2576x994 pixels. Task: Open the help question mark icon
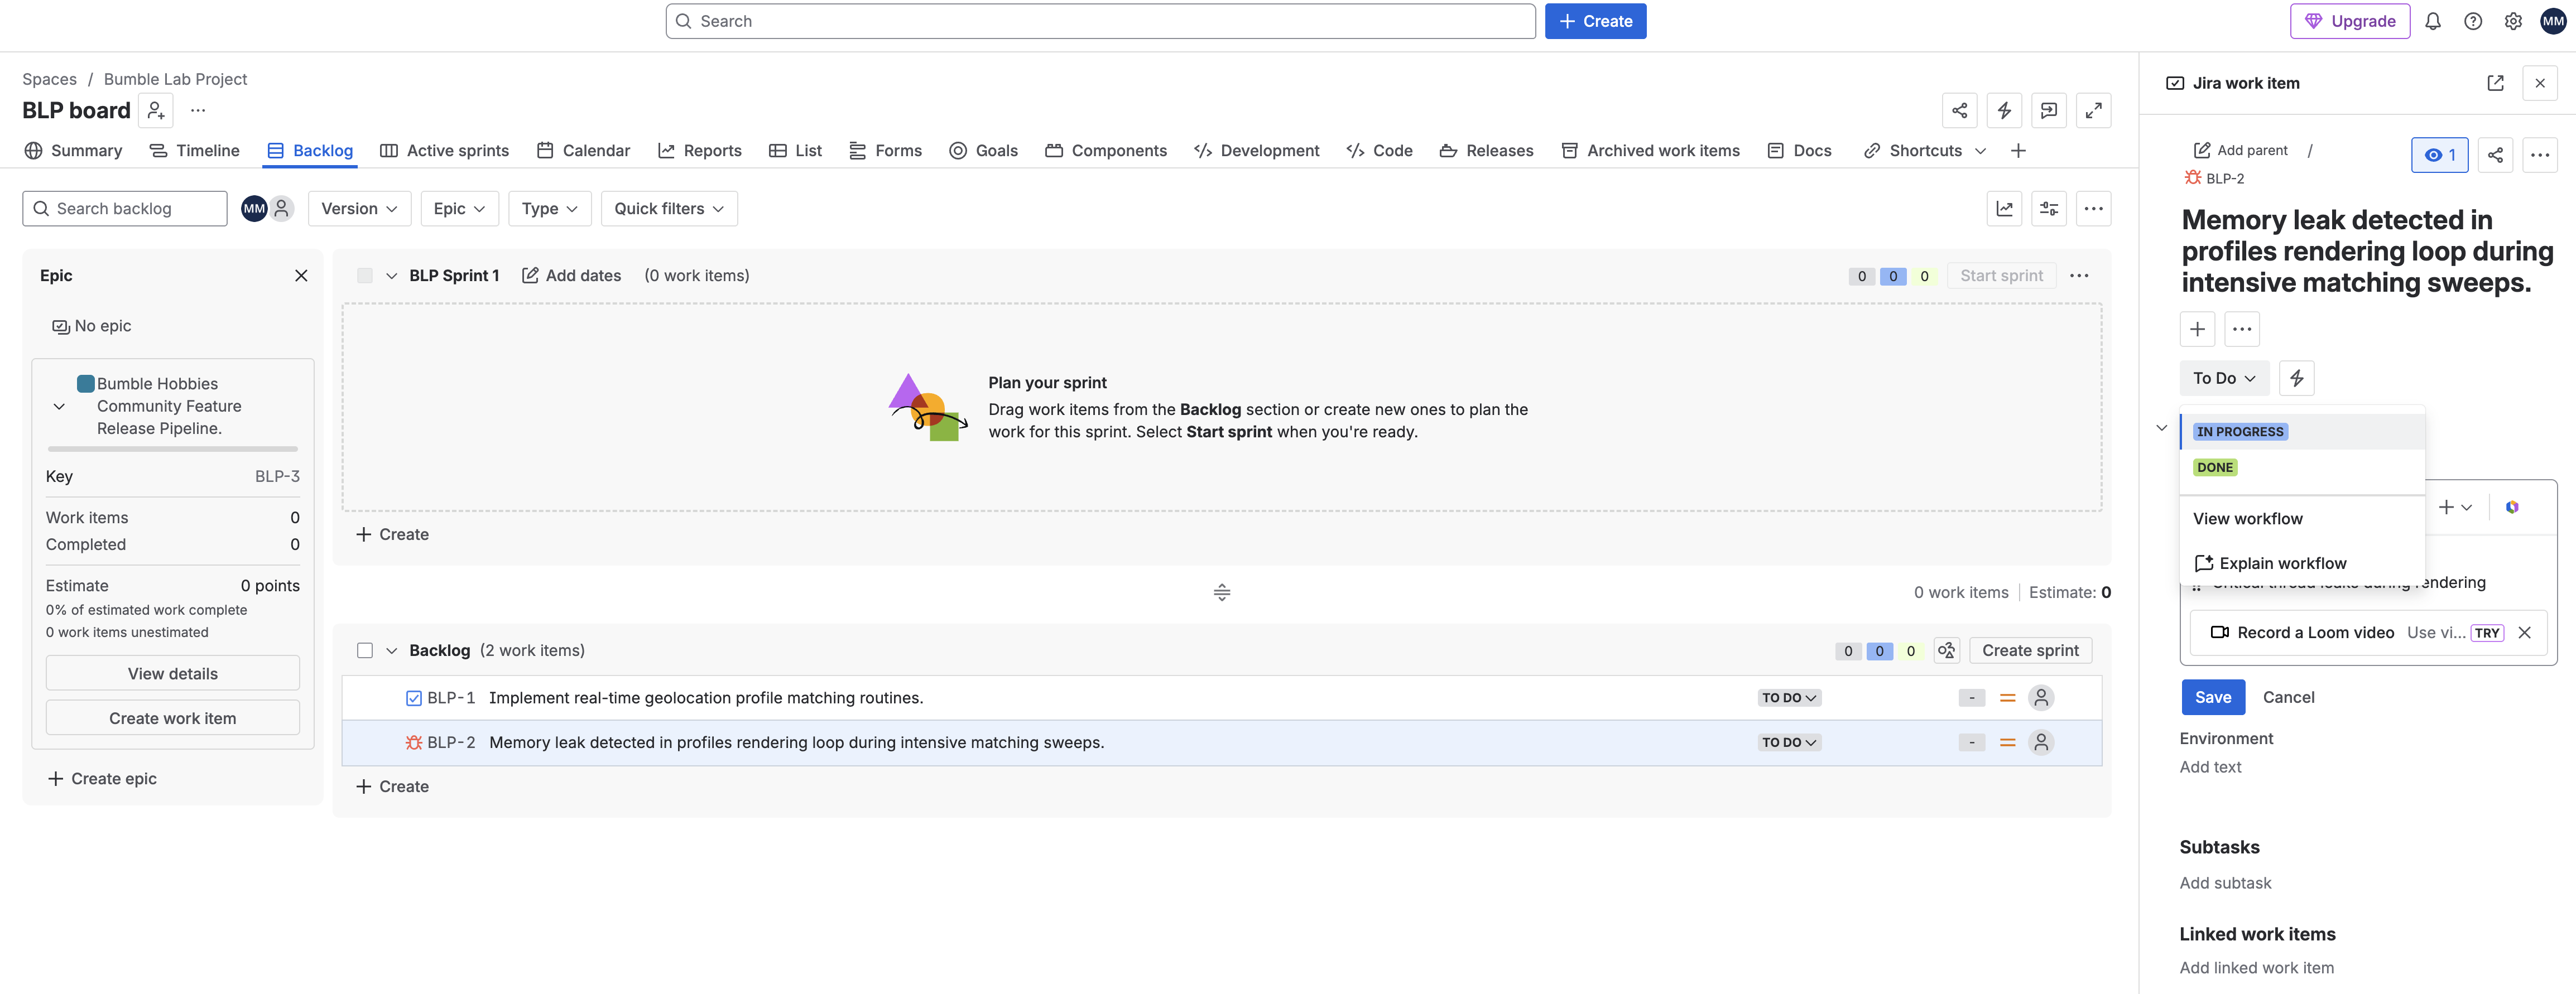click(2473, 21)
